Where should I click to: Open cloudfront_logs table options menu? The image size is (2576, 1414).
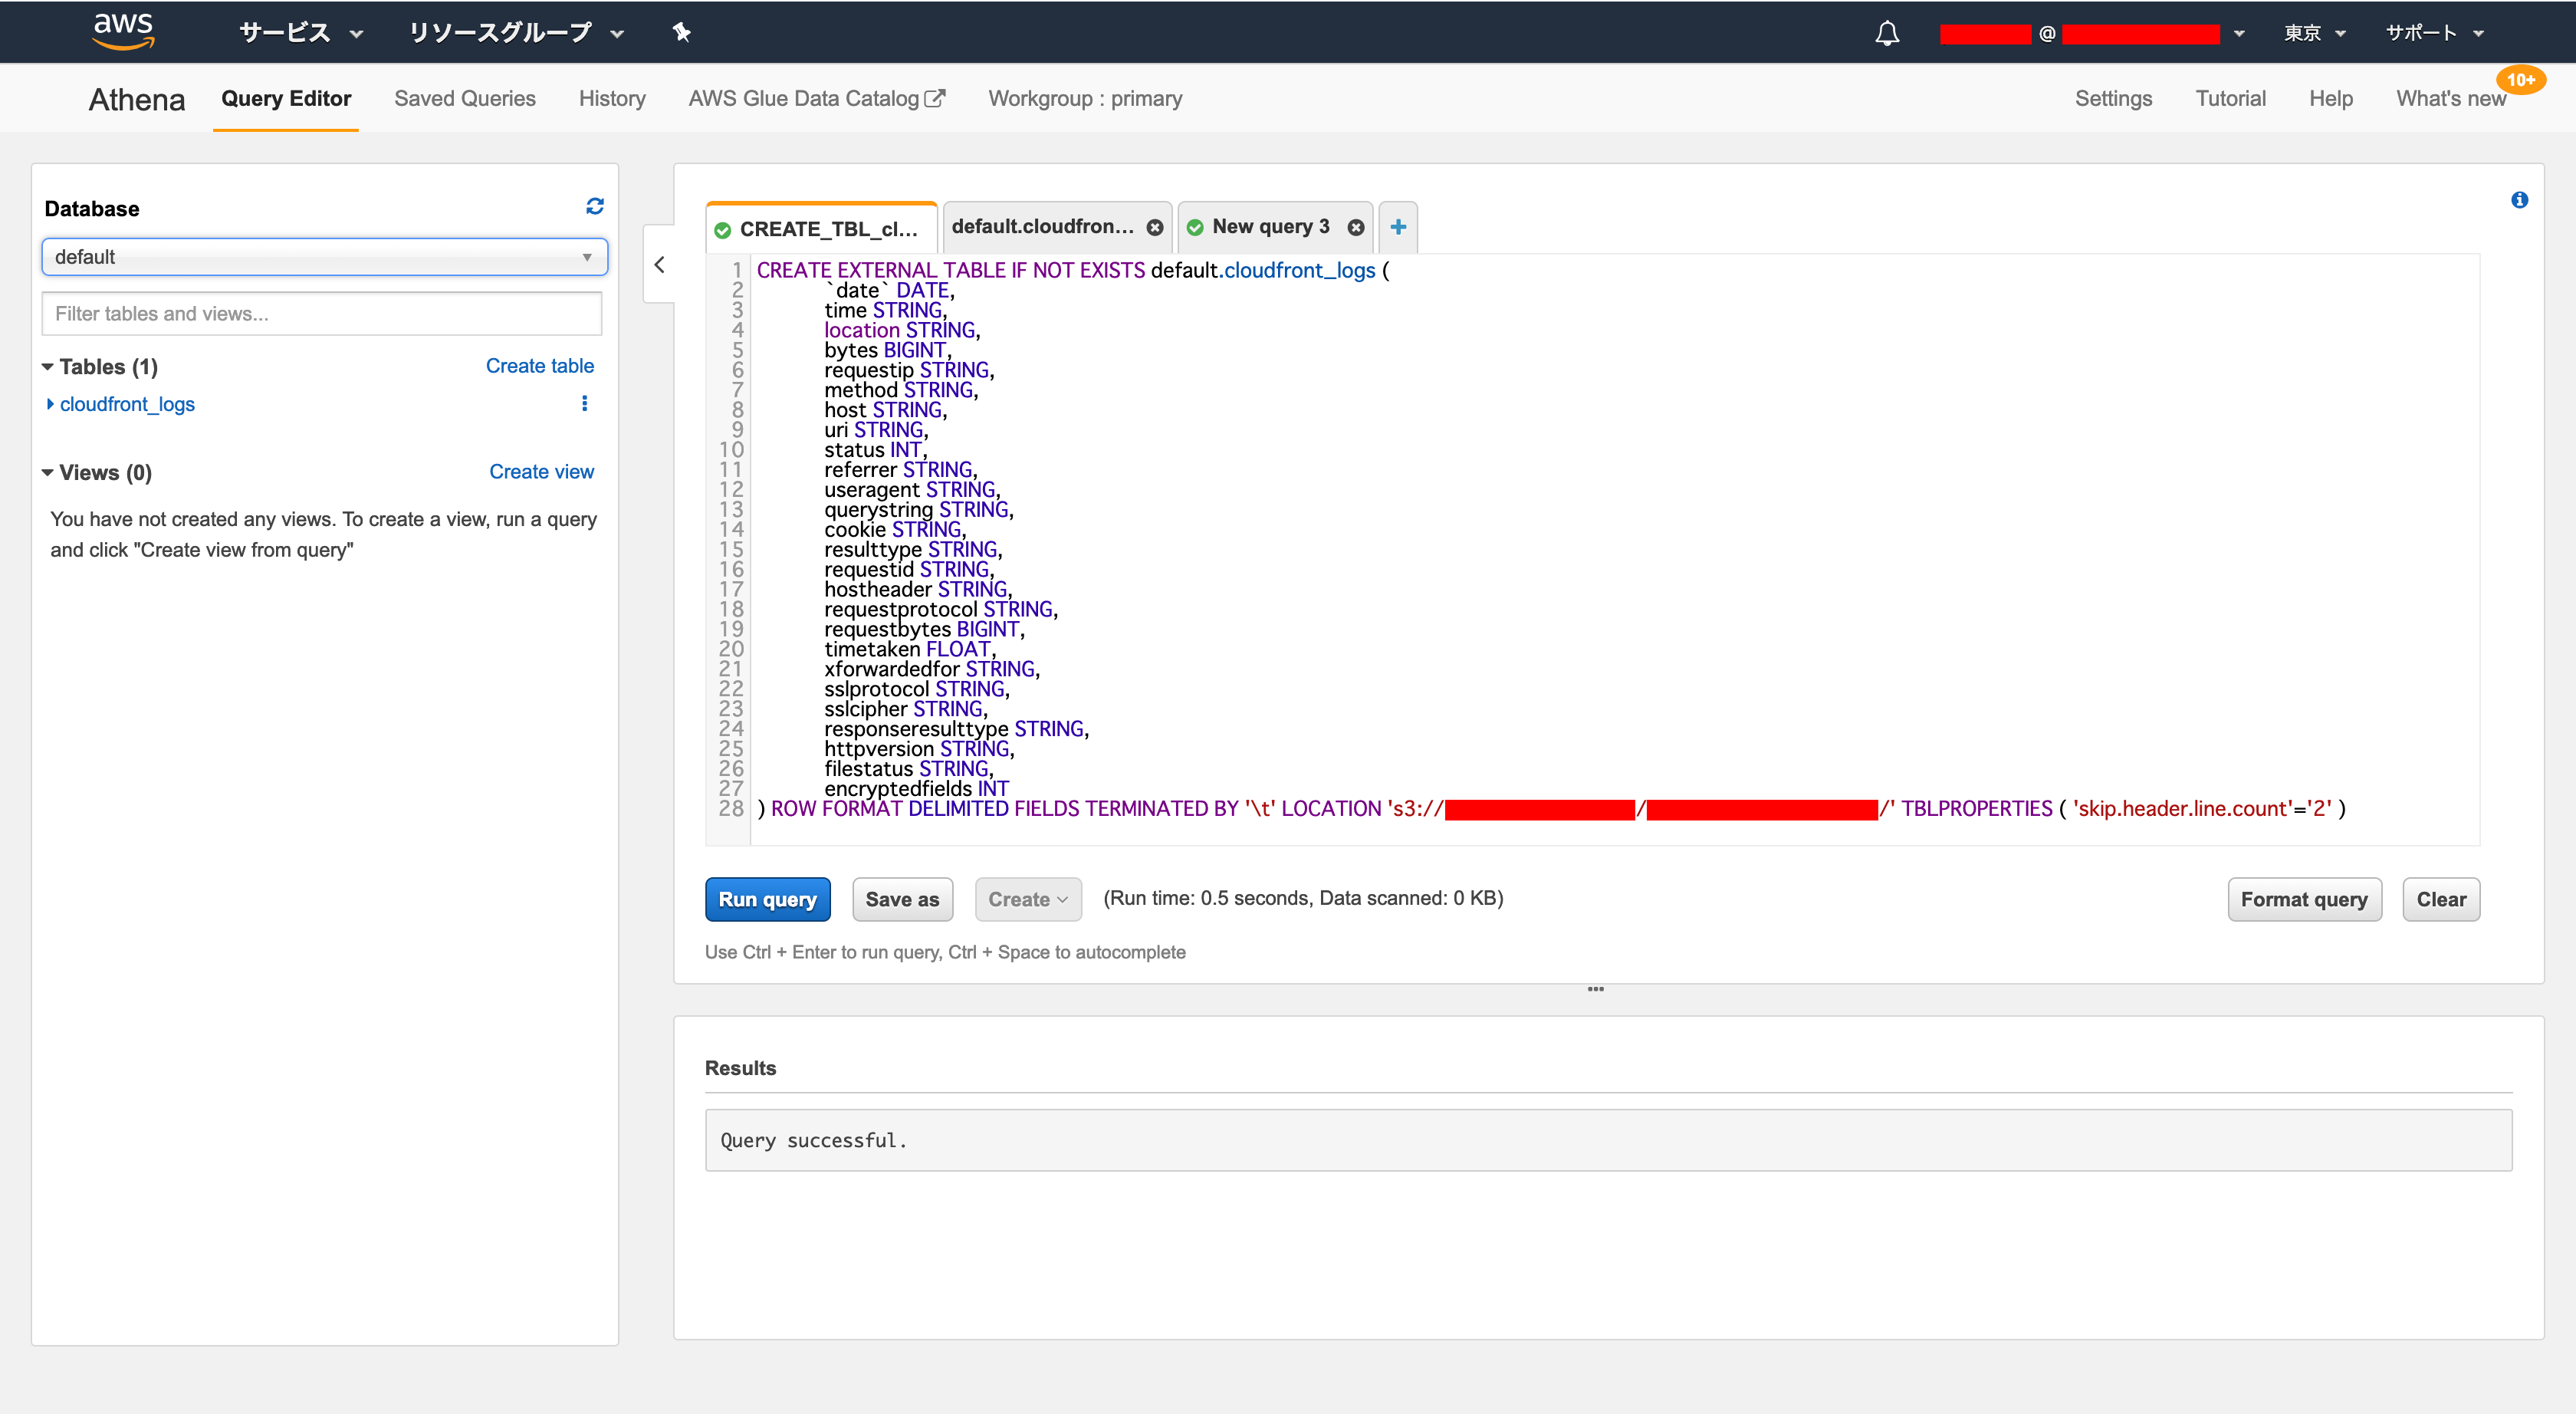point(584,403)
